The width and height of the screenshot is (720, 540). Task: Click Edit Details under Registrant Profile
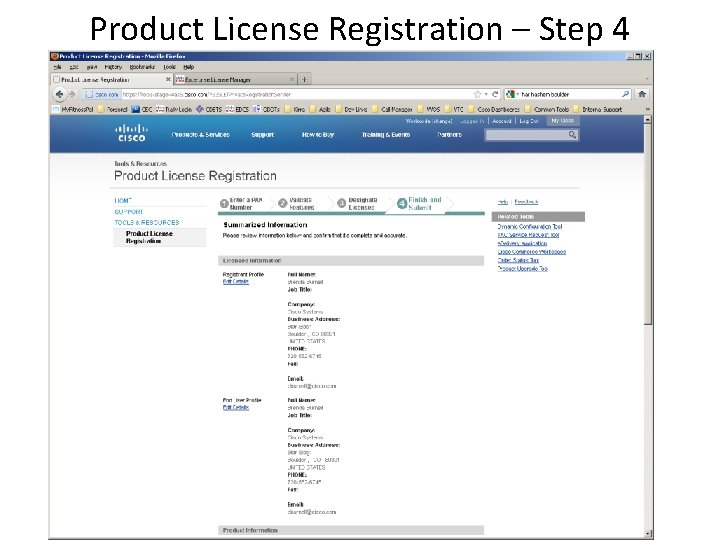[236, 281]
